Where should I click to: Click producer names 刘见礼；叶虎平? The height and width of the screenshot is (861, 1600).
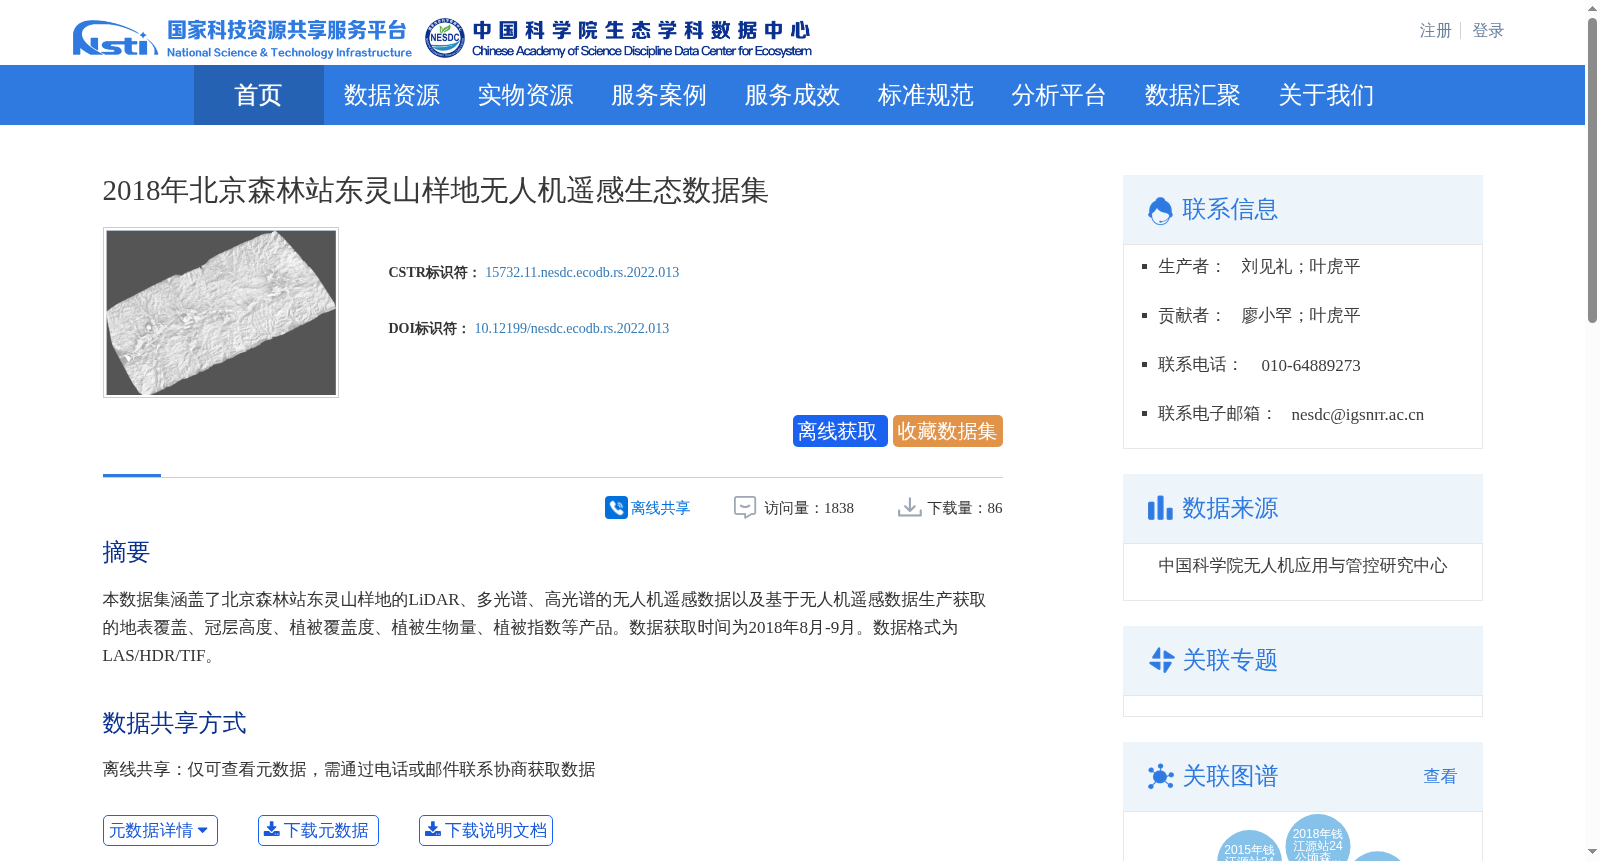point(1300,266)
